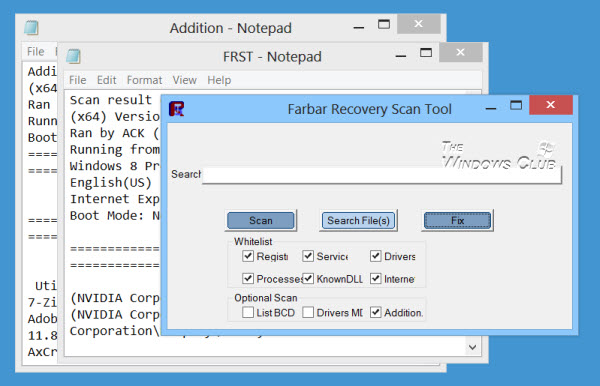Toggle the Drivers whitelist checkbox

[x=375, y=256]
